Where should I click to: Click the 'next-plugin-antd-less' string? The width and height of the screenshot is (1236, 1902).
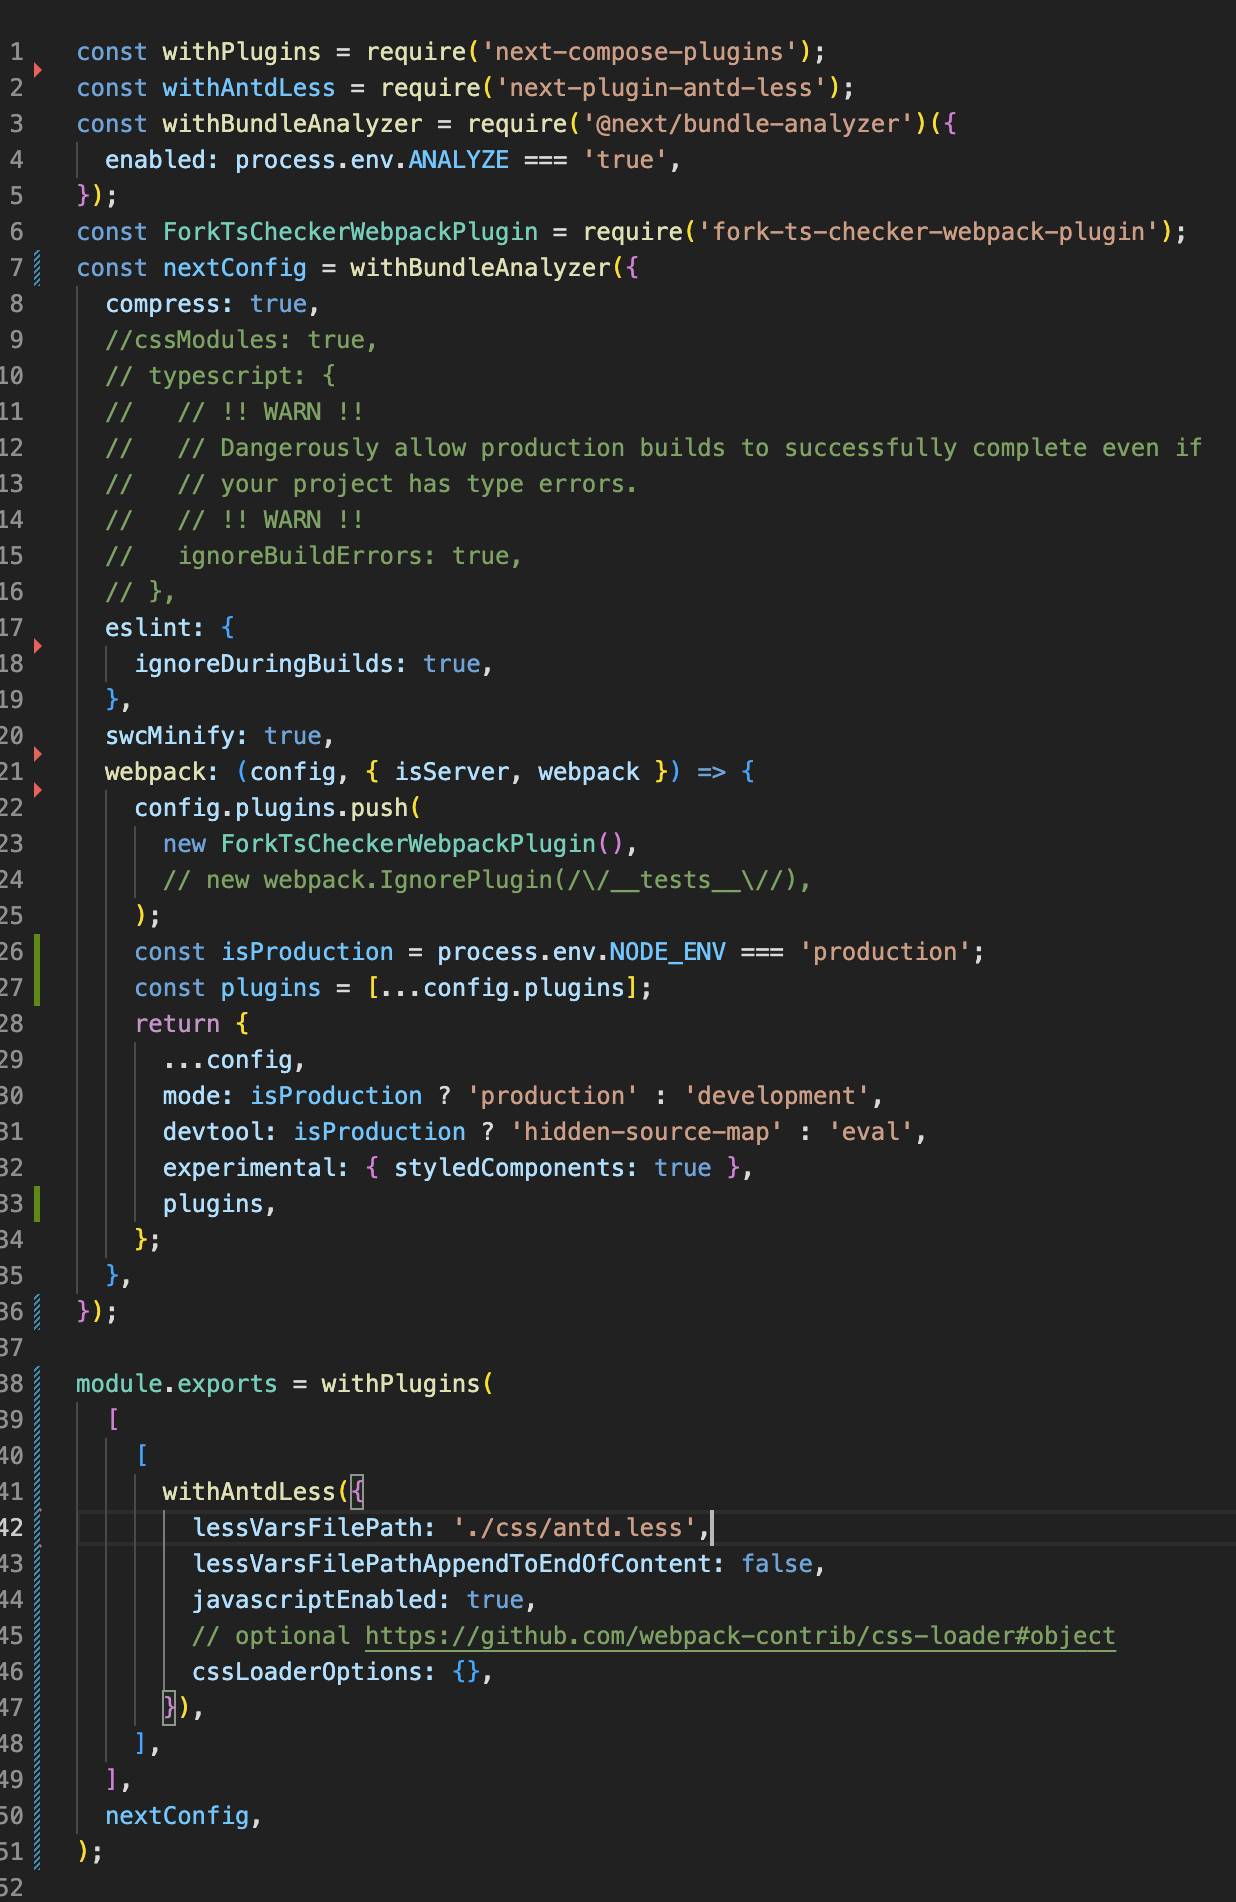pos(661,88)
